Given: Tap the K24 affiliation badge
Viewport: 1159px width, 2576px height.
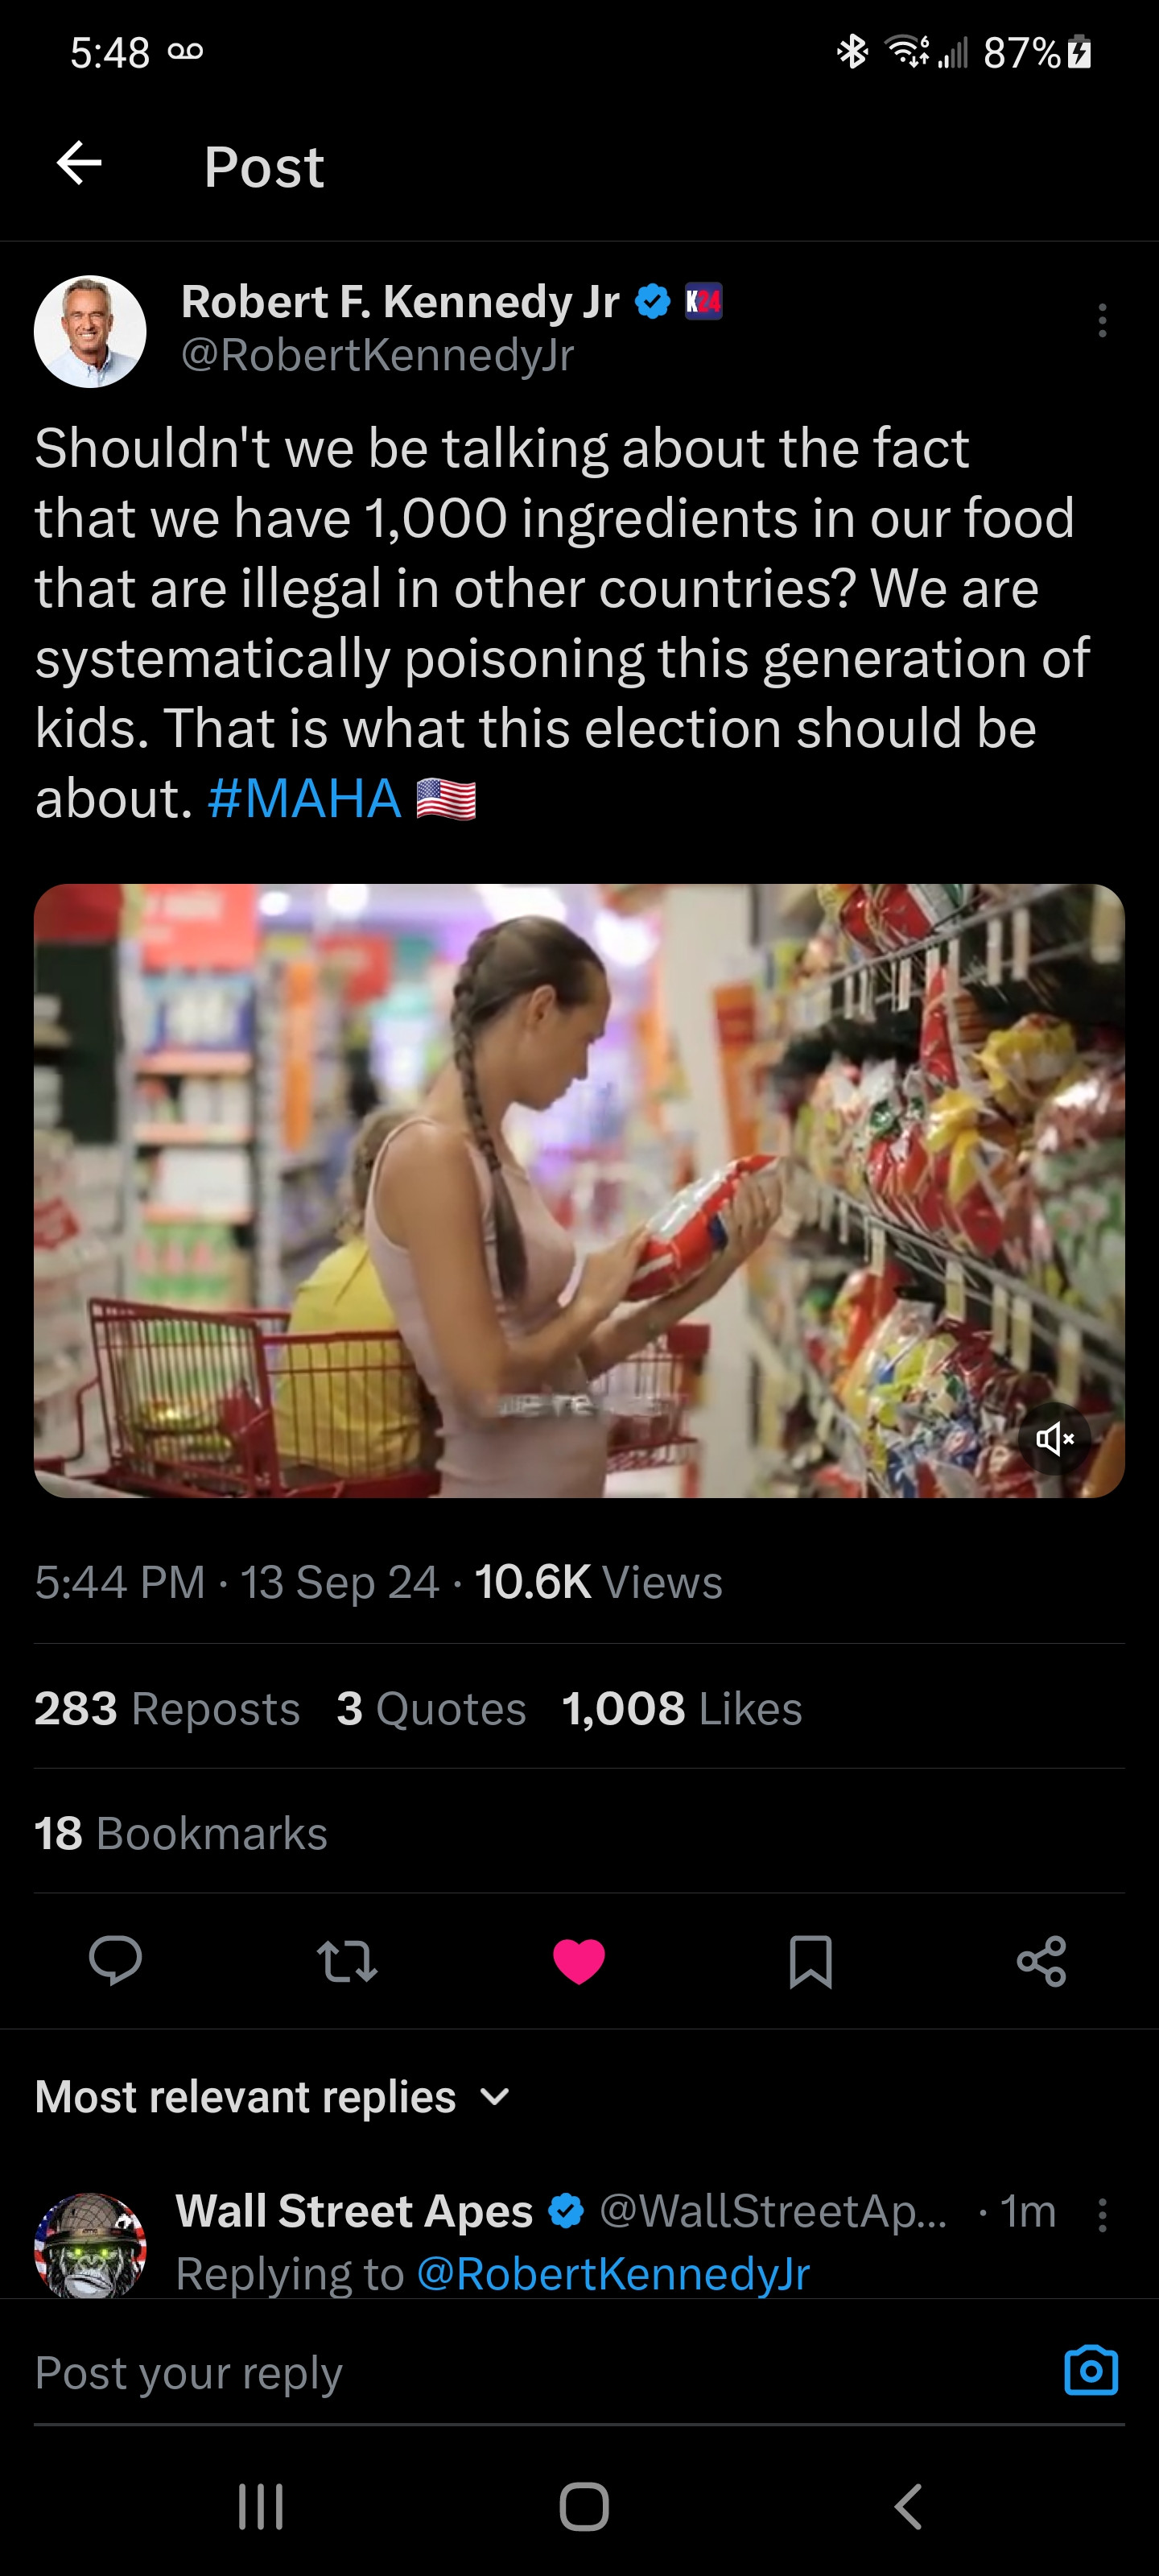Looking at the screenshot, I should 703,301.
